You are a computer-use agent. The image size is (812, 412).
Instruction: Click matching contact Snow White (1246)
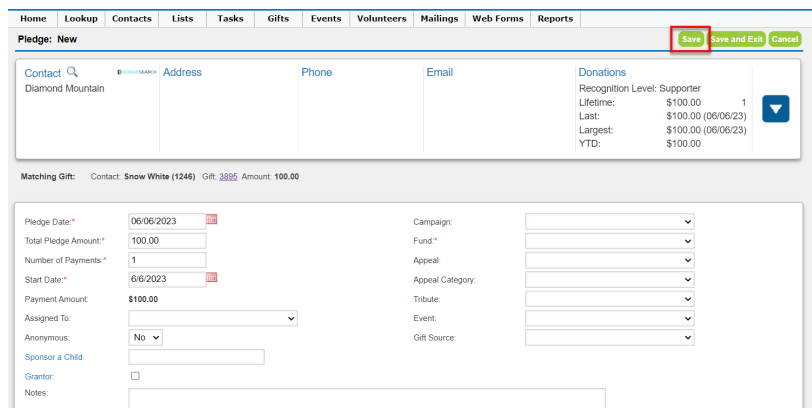tap(160, 176)
